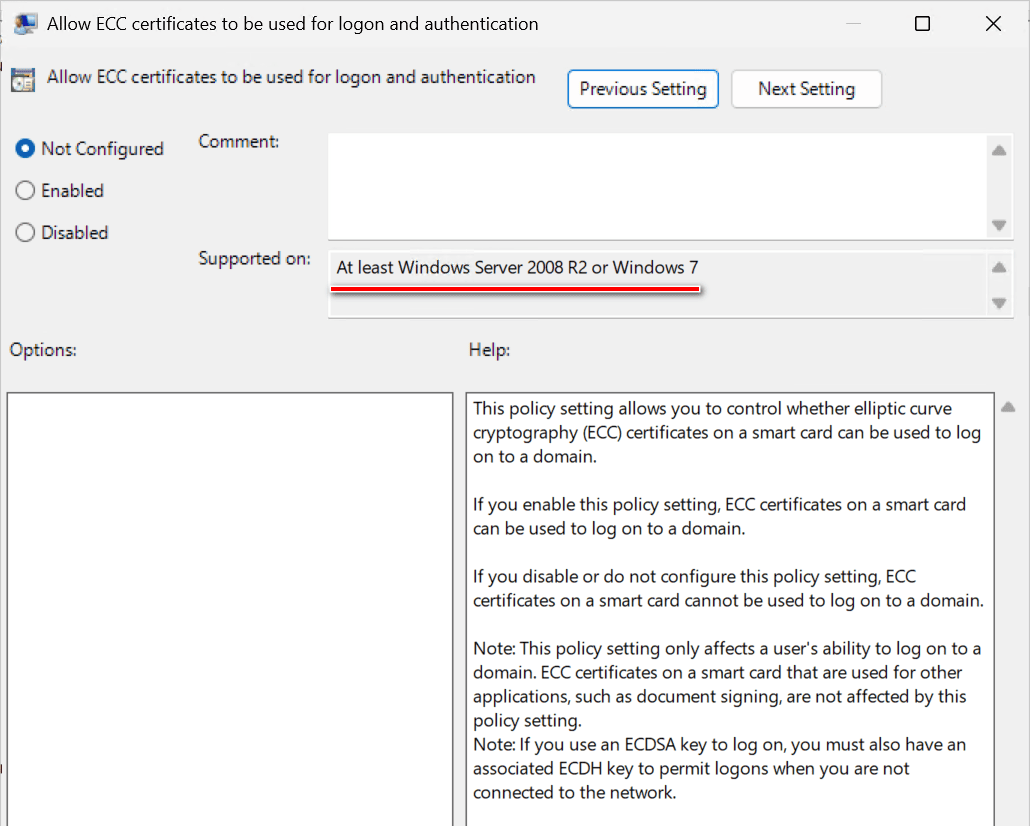Maximize the policy setting window

(922, 24)
